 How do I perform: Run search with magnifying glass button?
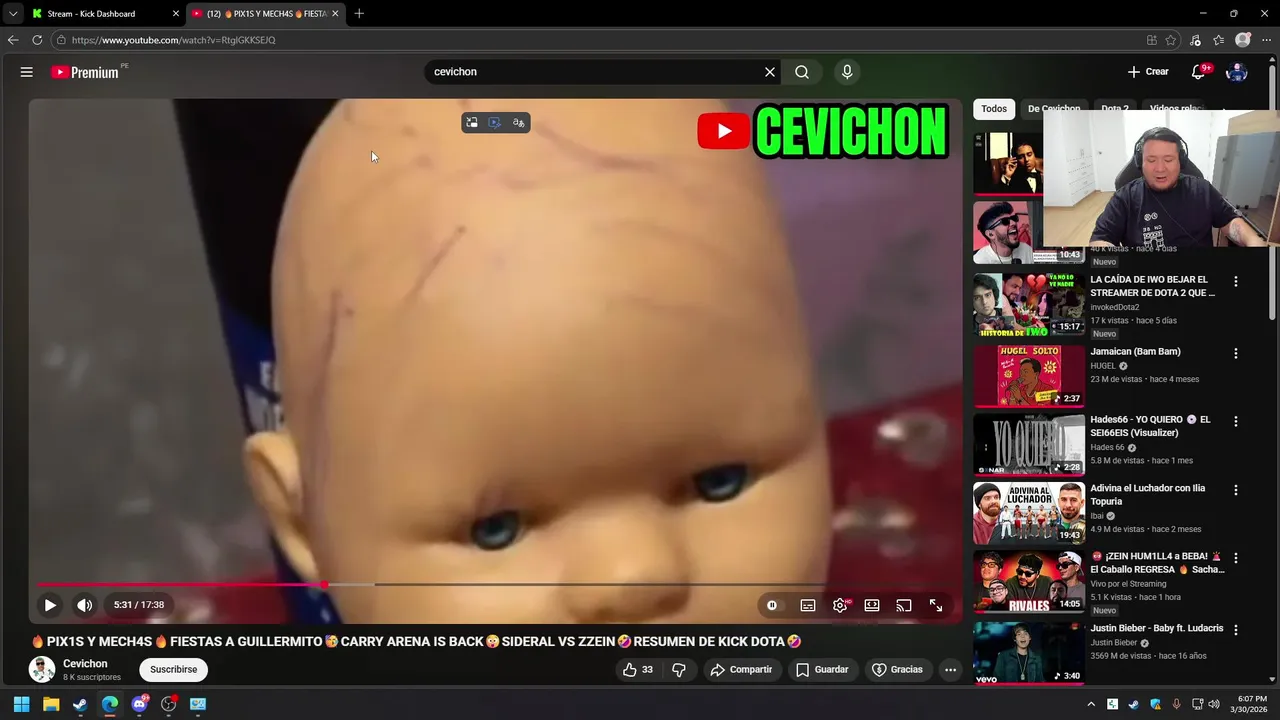tap(802, 72)
